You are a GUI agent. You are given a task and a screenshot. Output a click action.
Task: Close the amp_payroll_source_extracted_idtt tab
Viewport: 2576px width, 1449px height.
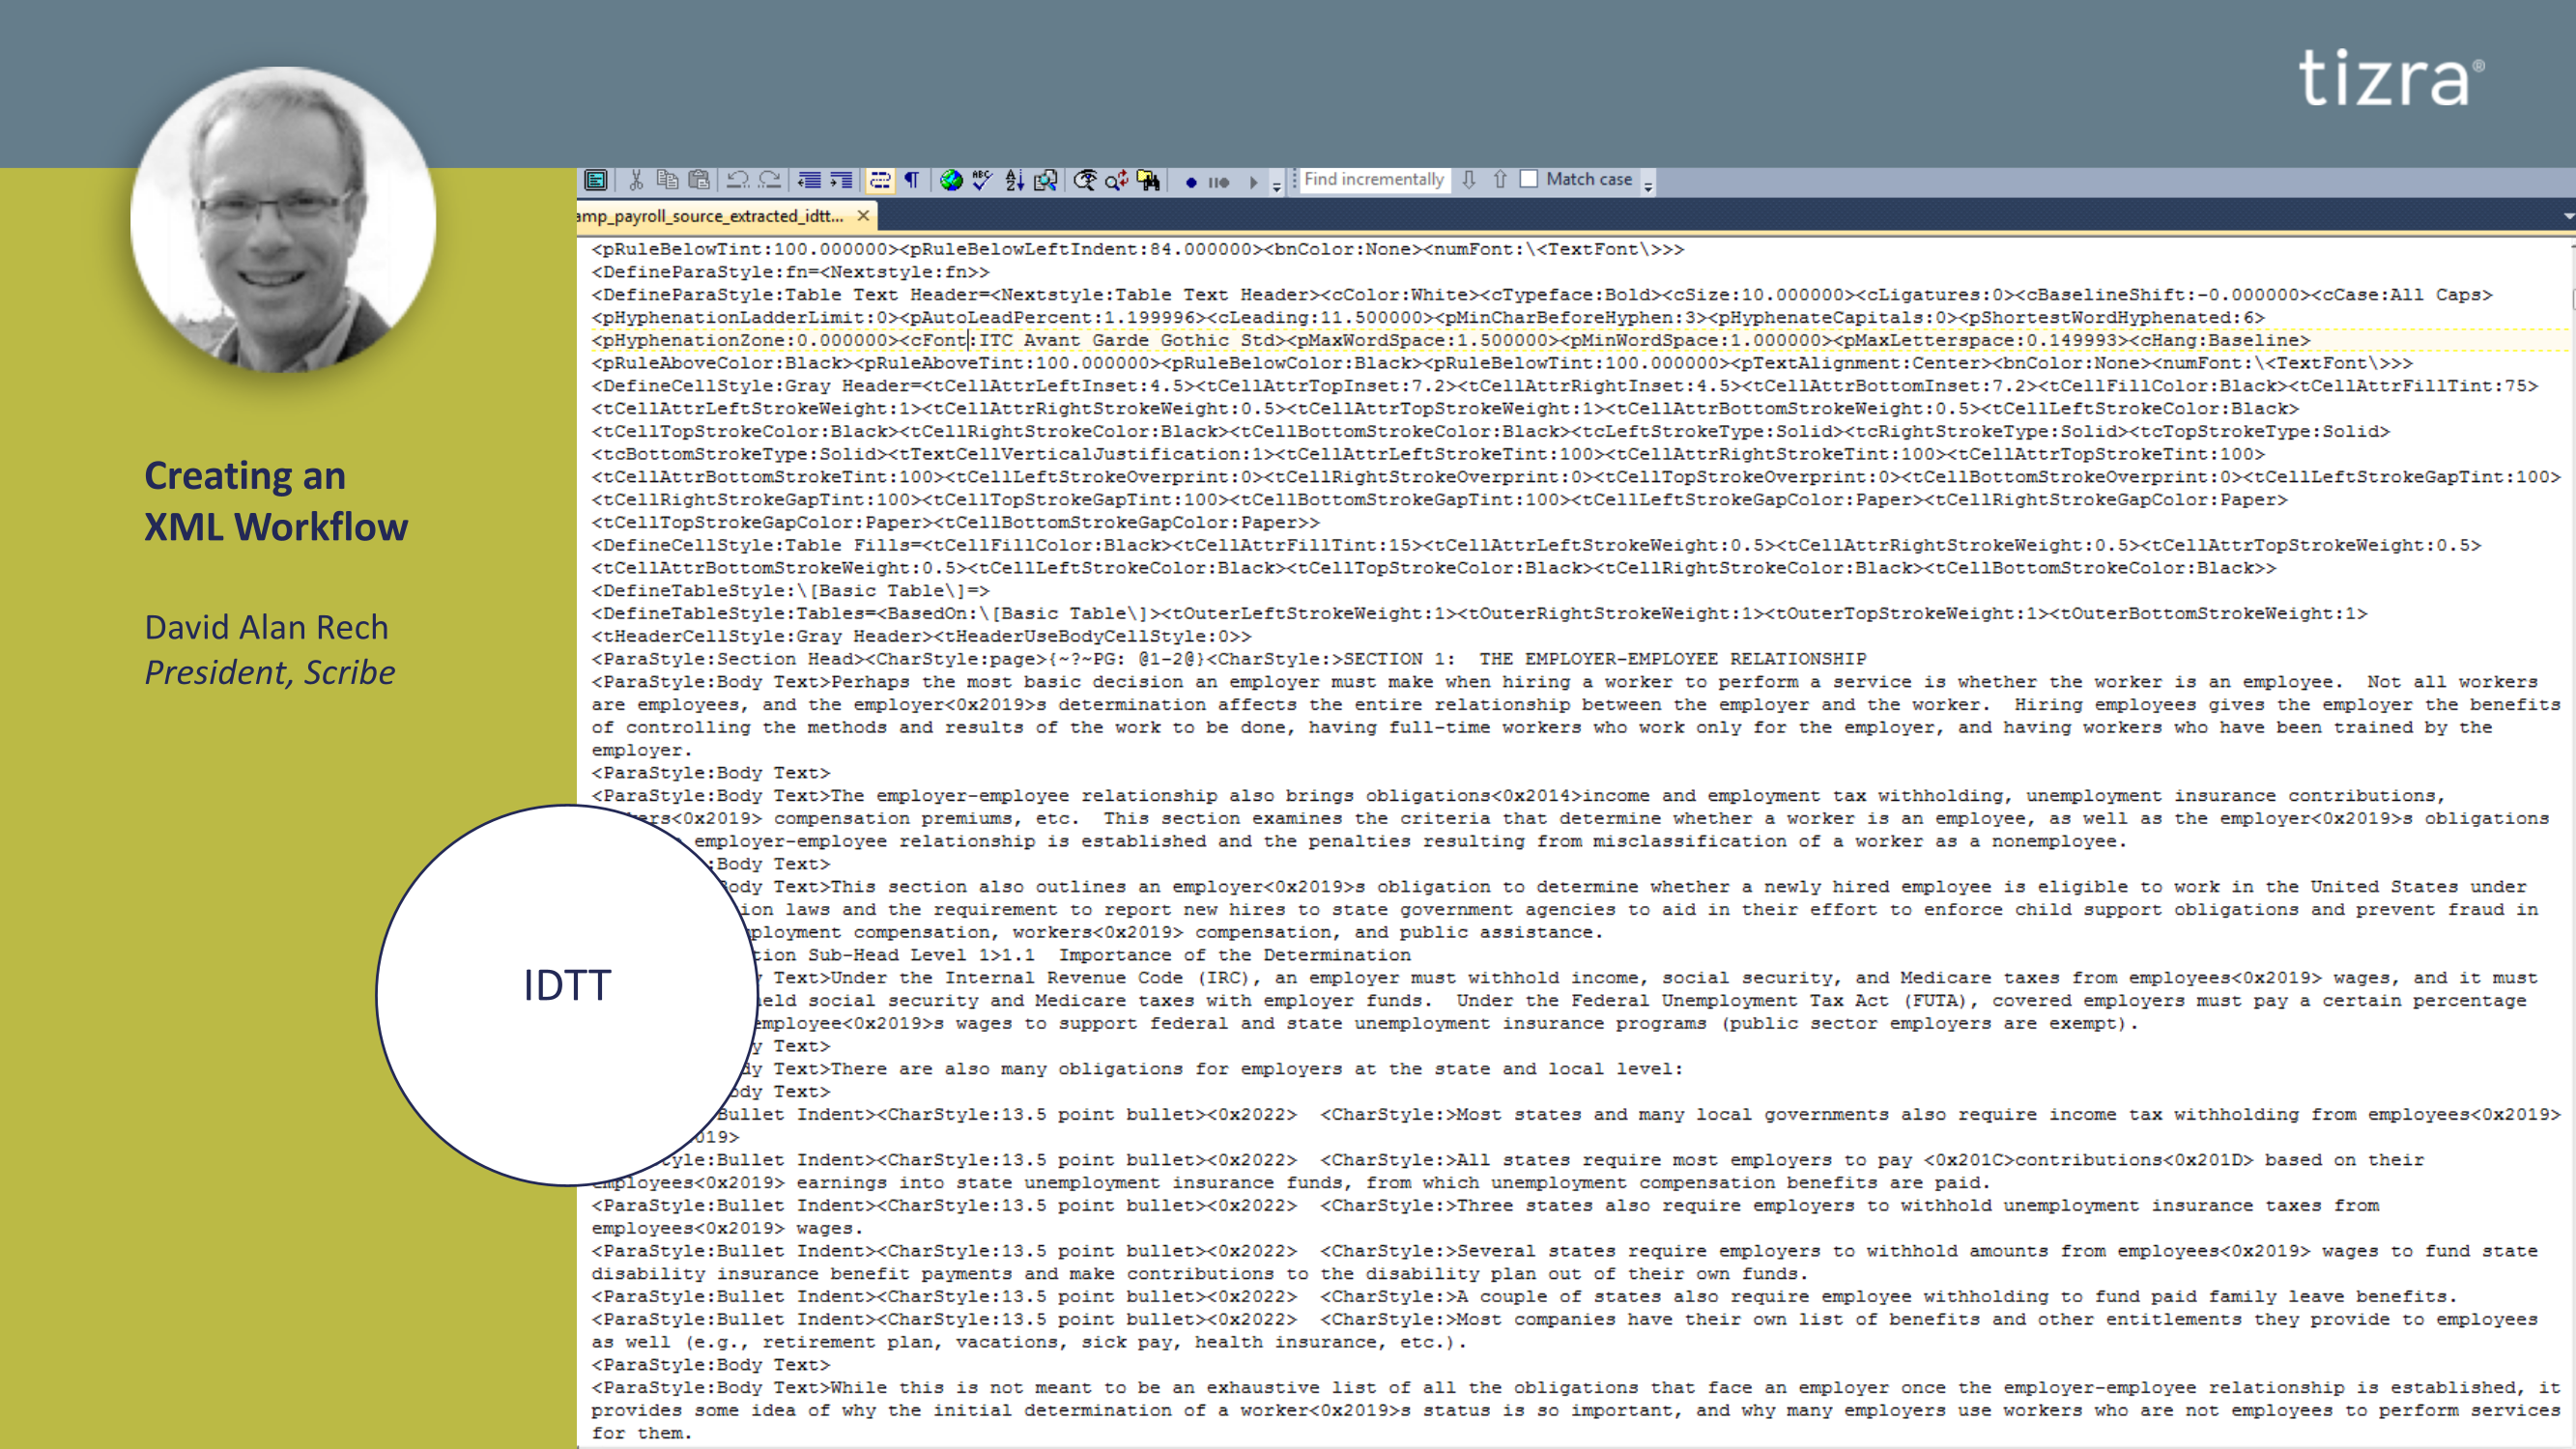click(863, 215)
